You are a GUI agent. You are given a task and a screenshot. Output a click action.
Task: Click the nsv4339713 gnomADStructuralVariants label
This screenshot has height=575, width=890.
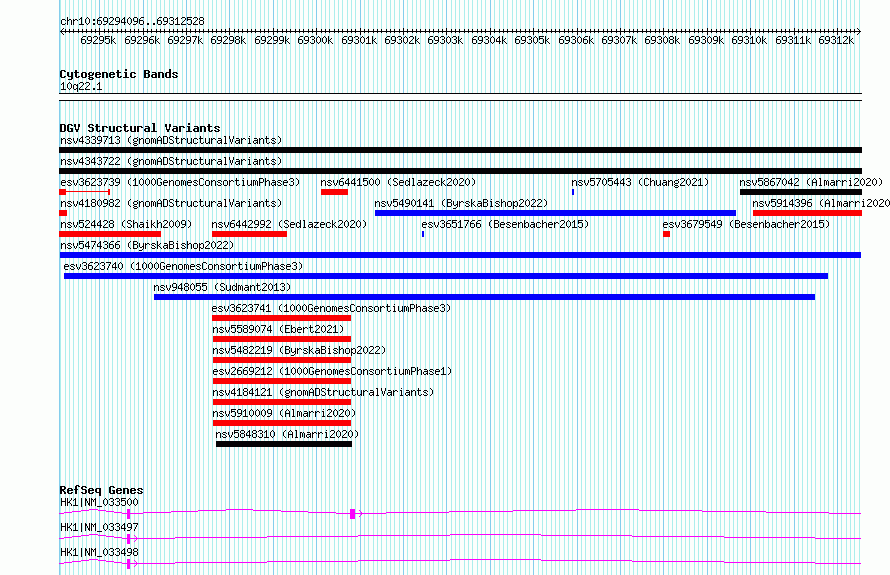click(171, 140)
